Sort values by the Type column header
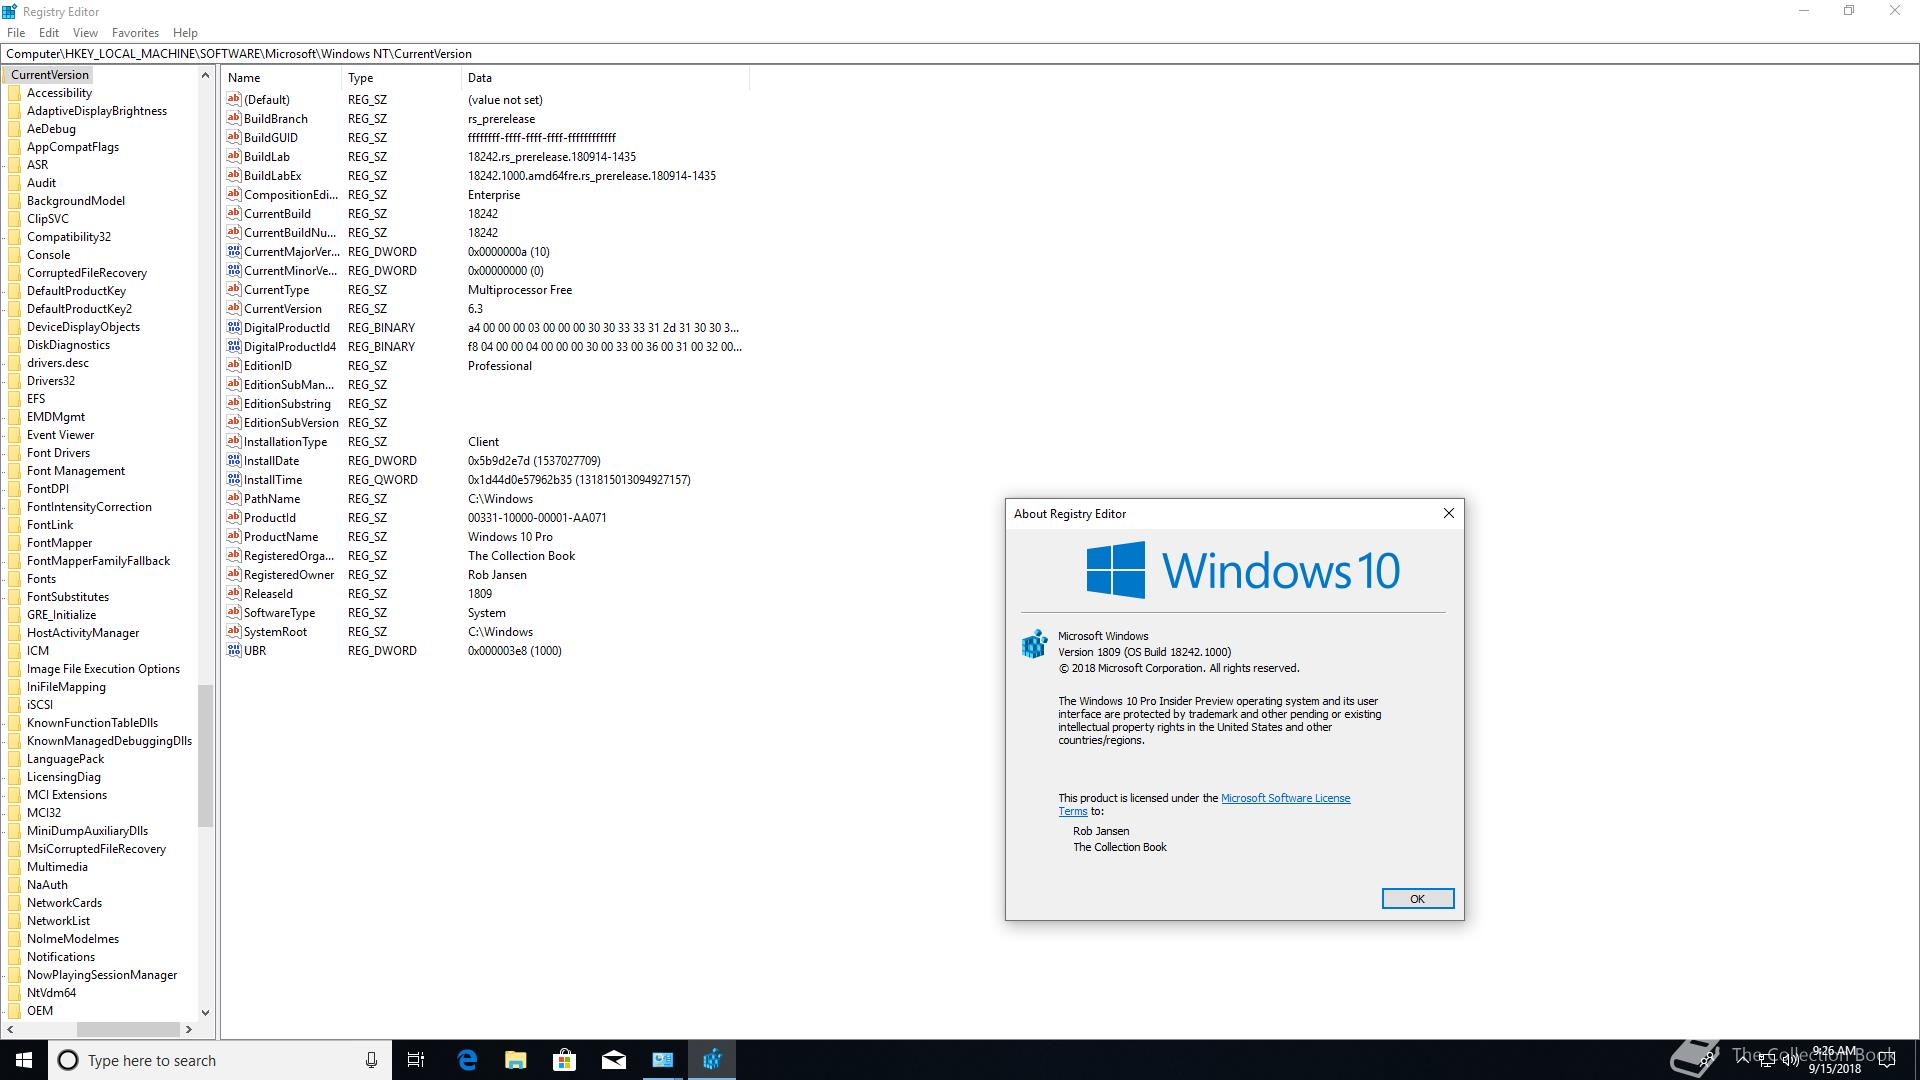 pyautogui.click(x=401, y=77)
